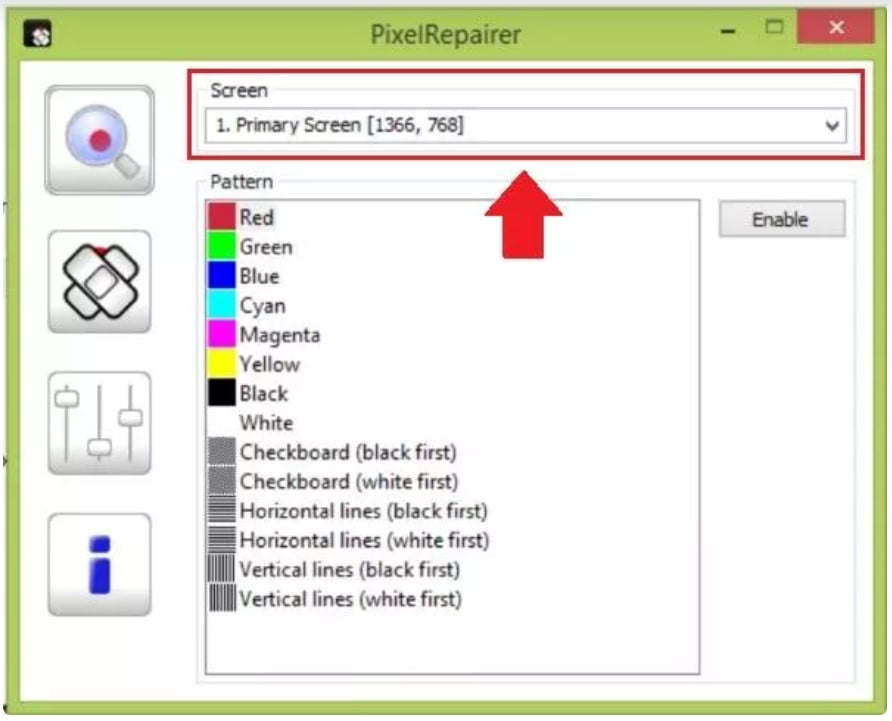Open the dead pixel locator magnifier tool
892x721 pixels.
pos(100,140)
